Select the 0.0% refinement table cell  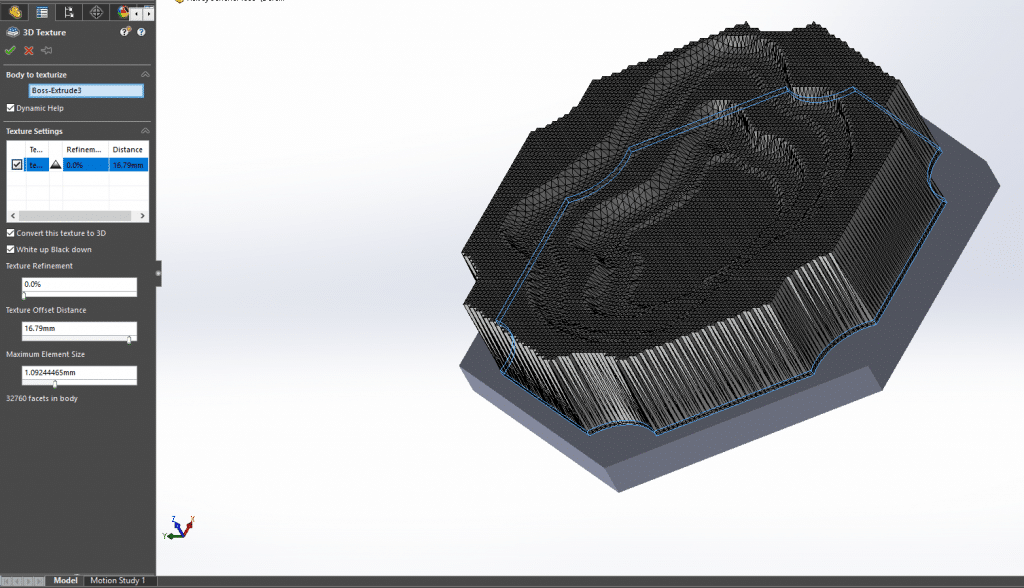coord(86,165)
